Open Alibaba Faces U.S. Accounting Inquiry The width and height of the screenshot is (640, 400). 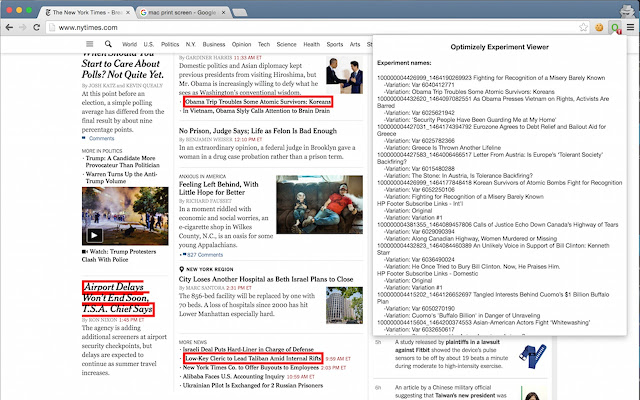coord(233,376)
